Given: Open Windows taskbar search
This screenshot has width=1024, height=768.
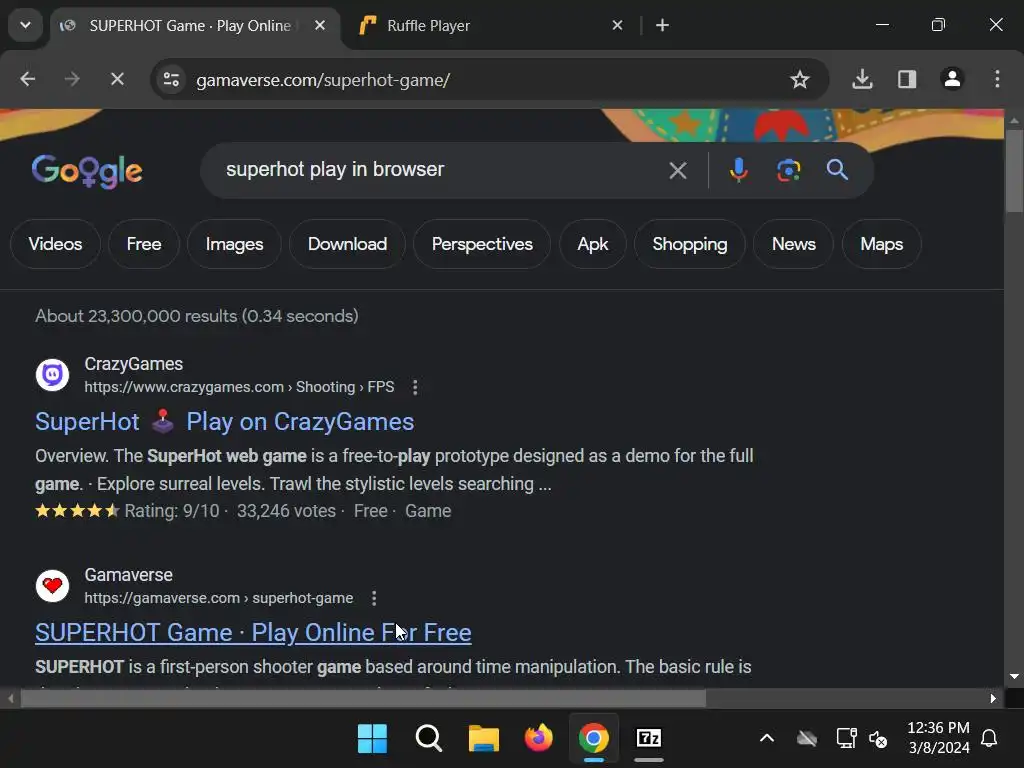Looking at the screenshot, I should (x=428, y=739).
